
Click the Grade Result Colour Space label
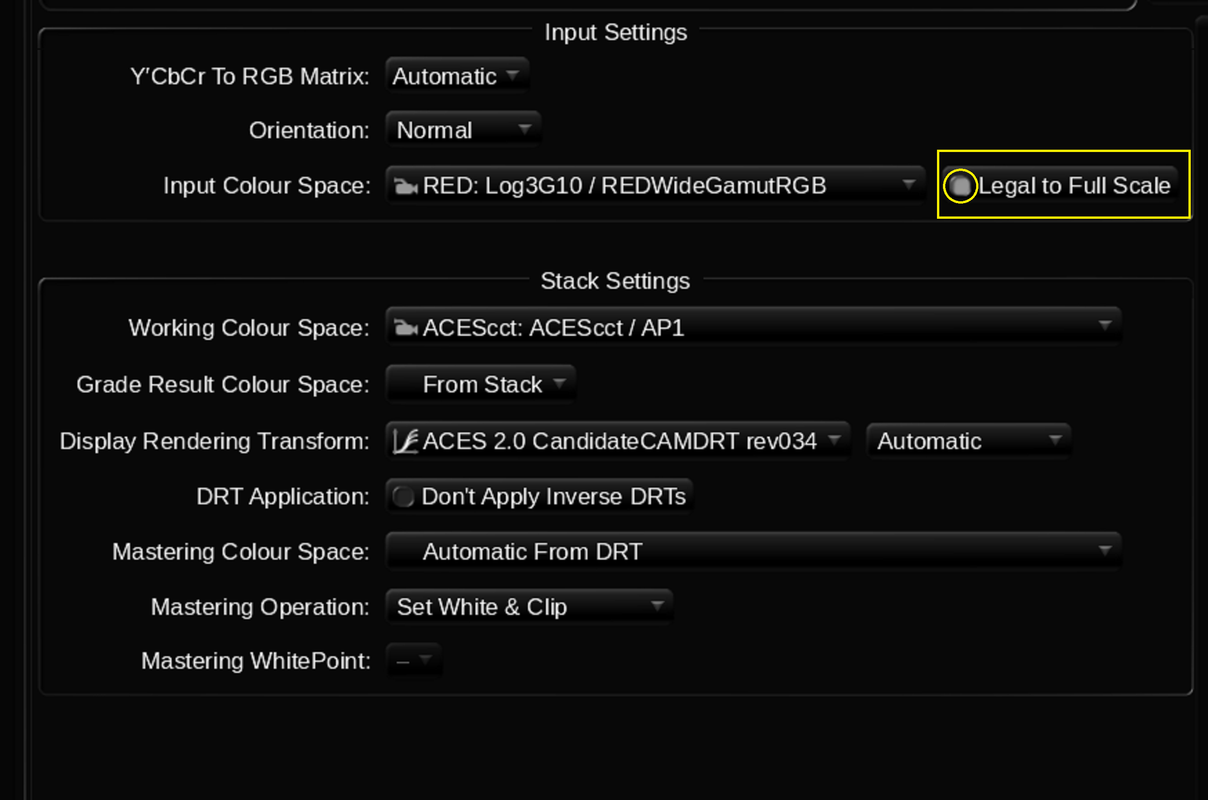[x=223, y=385]
